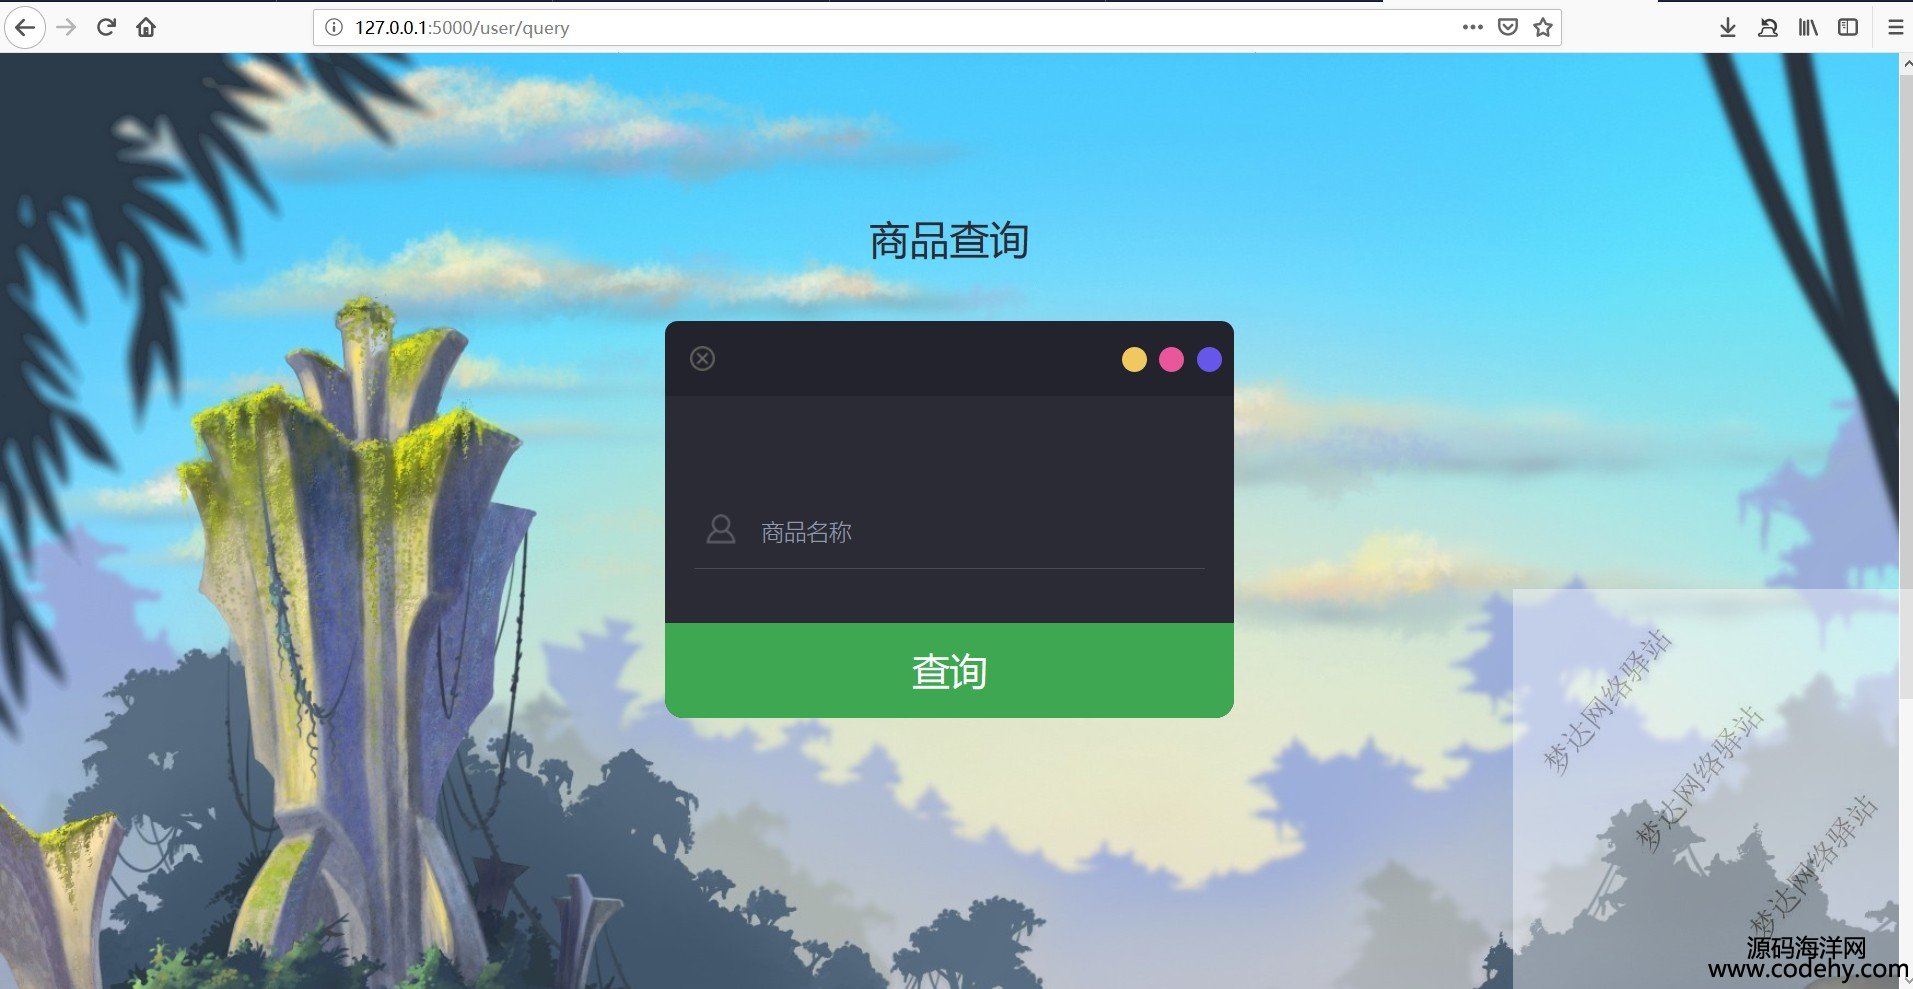Show site information for 127.0.0.1

tap(334, 28)
